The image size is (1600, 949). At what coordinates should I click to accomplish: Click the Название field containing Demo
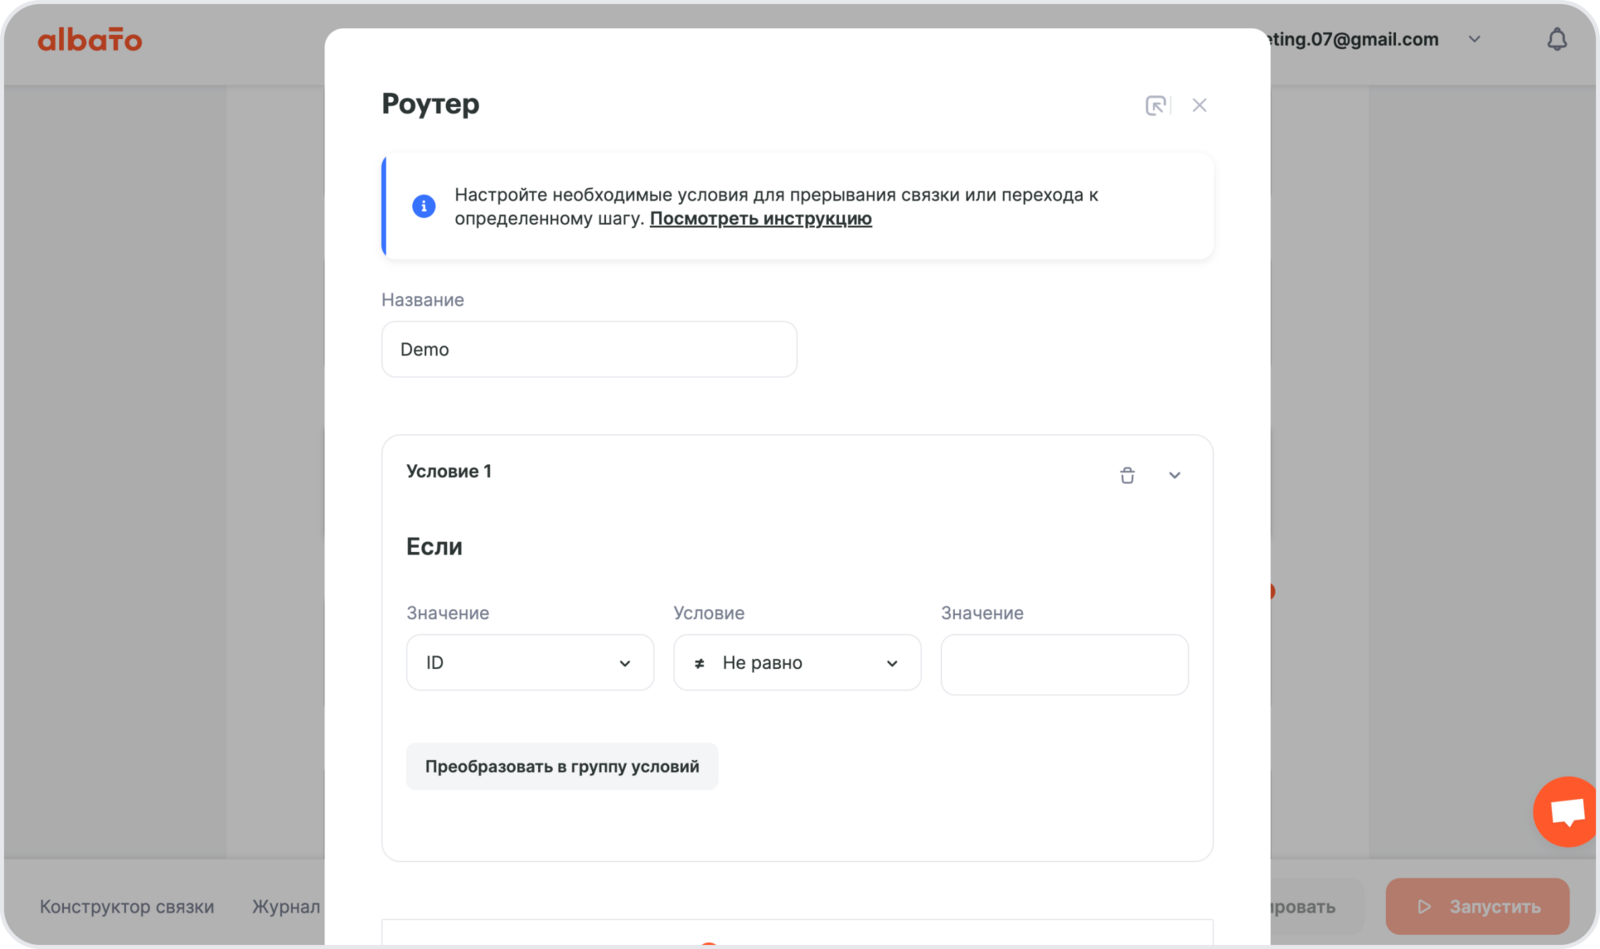click(589, 350)
